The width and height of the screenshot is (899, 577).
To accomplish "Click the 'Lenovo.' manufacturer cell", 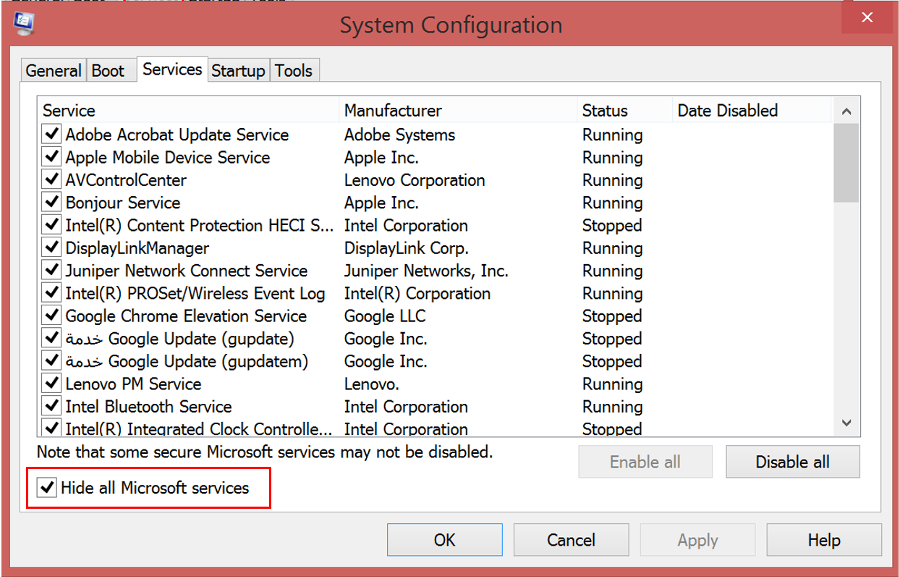I will click(372, 384).
